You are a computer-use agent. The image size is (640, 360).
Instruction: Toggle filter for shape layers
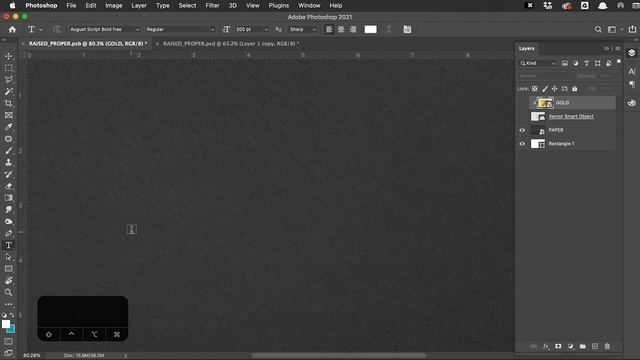598,63
